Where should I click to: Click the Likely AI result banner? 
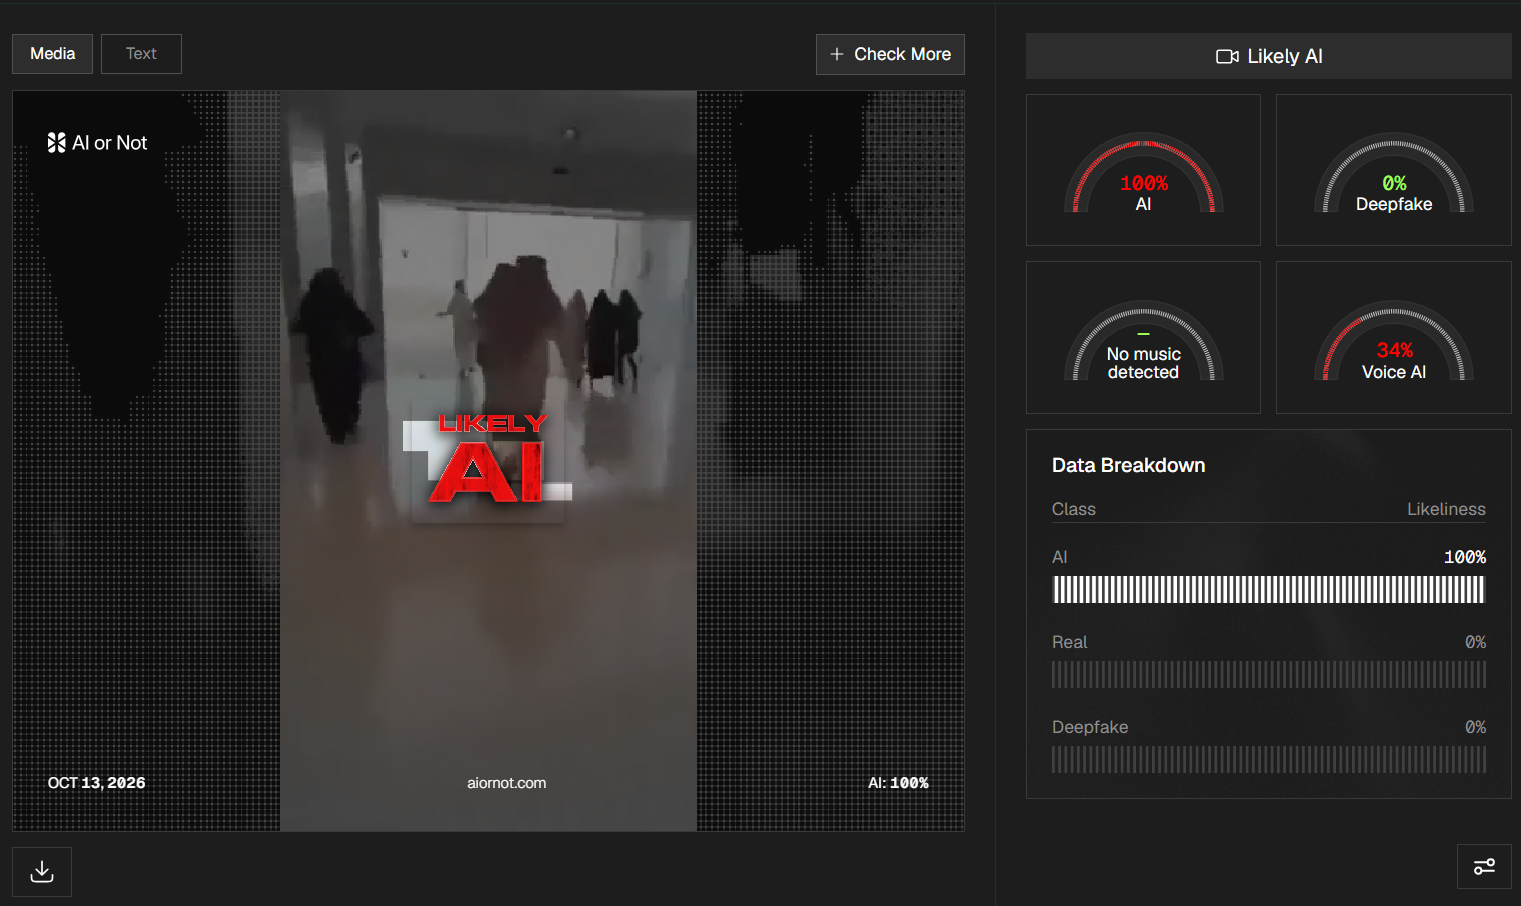1269,57
